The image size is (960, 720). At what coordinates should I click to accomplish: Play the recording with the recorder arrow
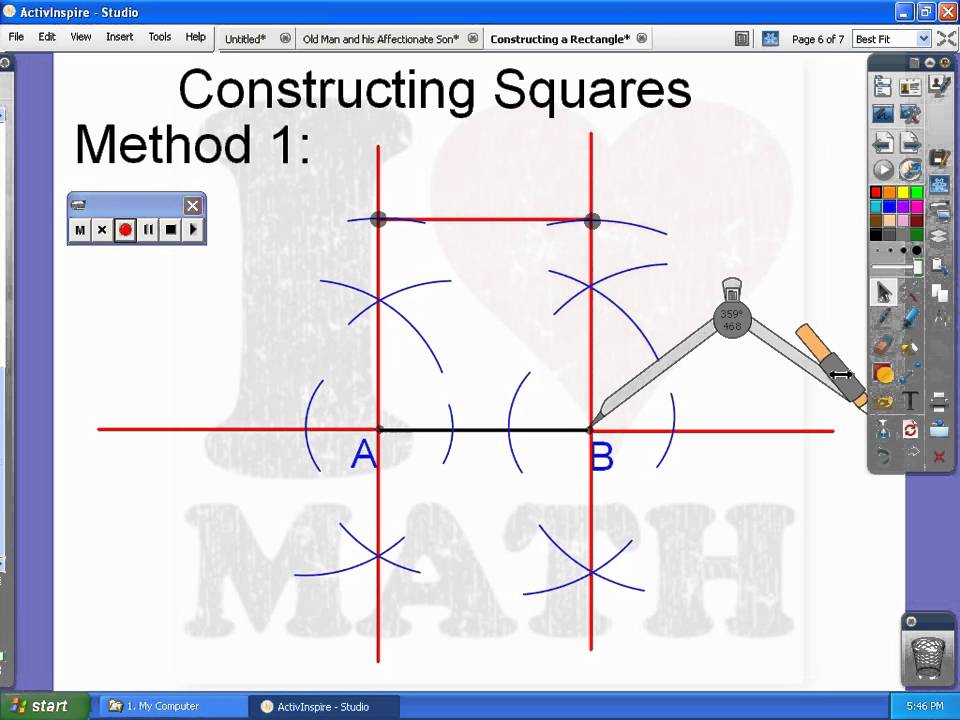point(193,230)
